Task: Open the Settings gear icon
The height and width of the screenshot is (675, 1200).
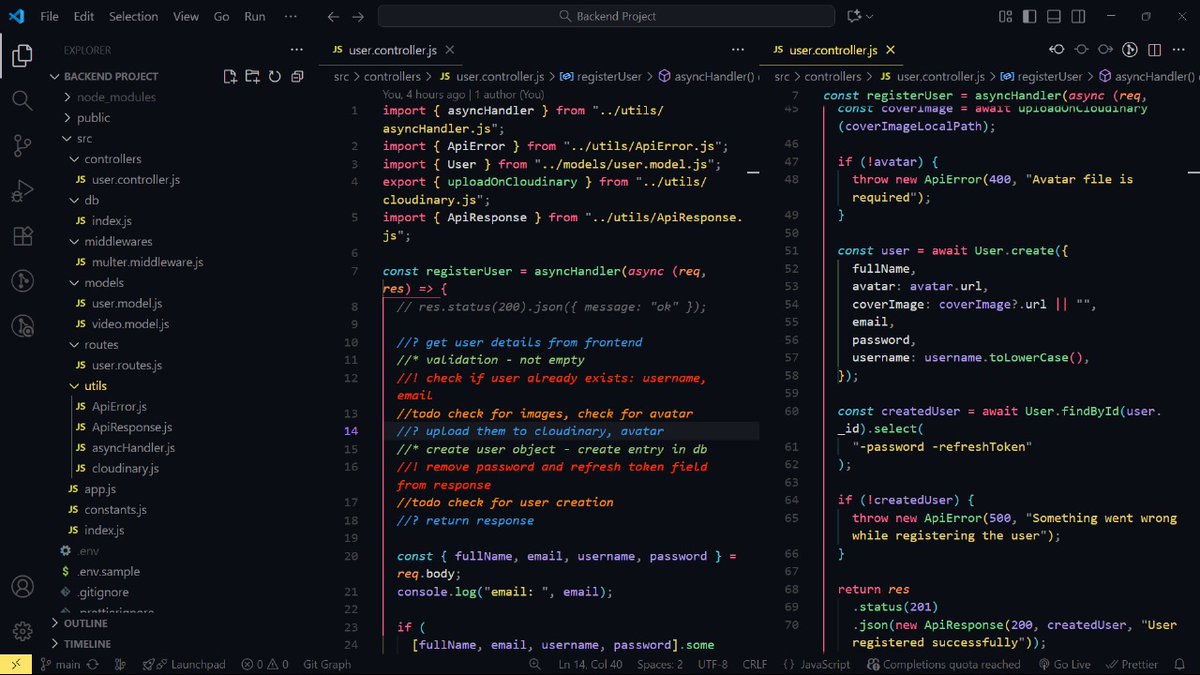Action: [21, 630]
